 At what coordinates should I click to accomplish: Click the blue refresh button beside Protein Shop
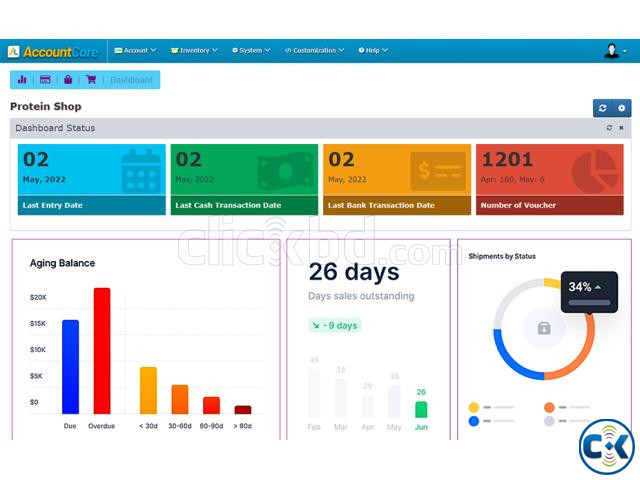click(x=602, y=108)
